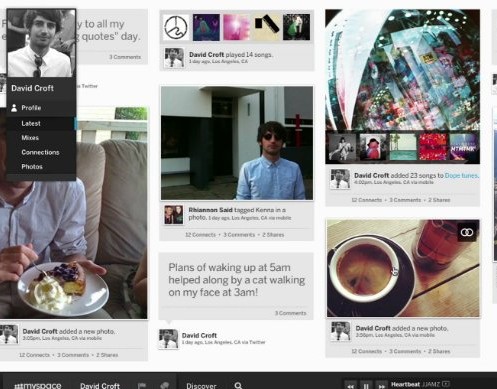This screenshot has height=389, width=497.
Task: Click the chat bubbles icon in the bottom bar
Action: (165, 386)
